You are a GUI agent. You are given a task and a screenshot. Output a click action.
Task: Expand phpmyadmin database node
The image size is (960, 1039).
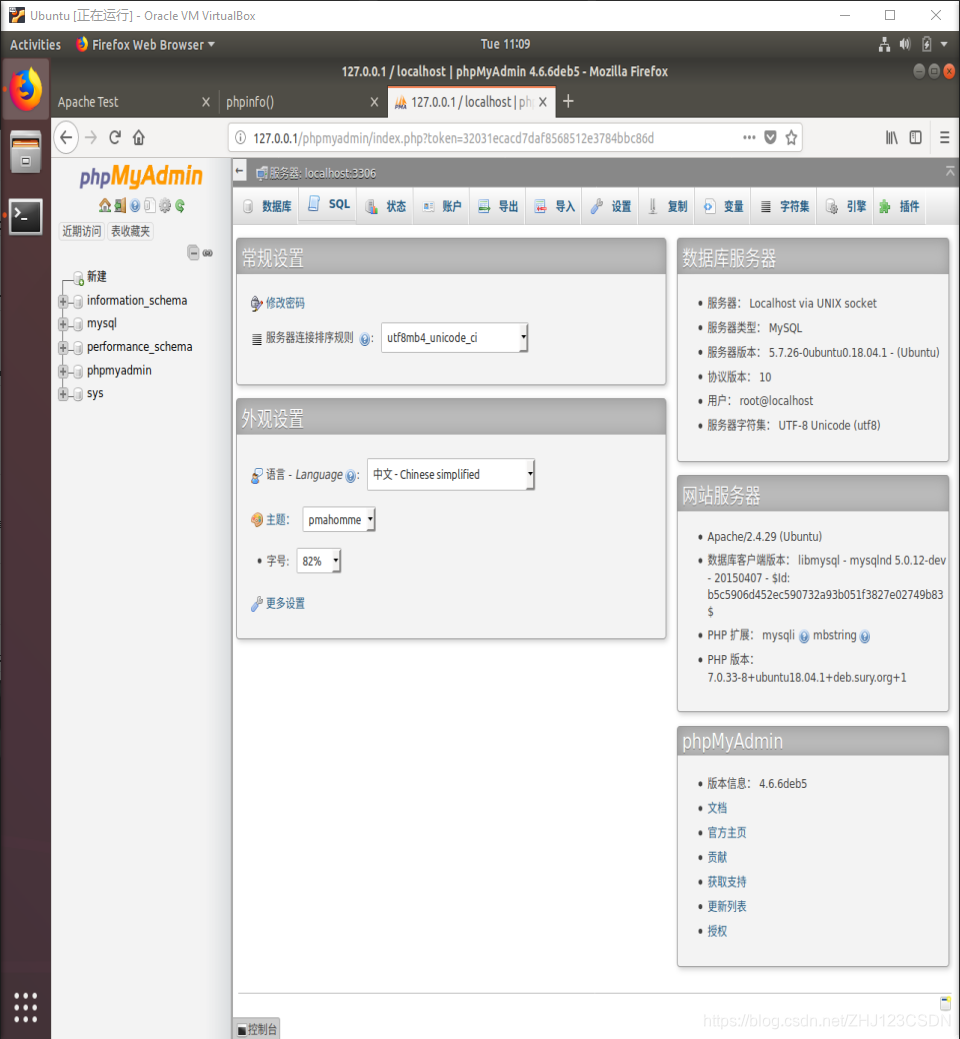point(63,371)
